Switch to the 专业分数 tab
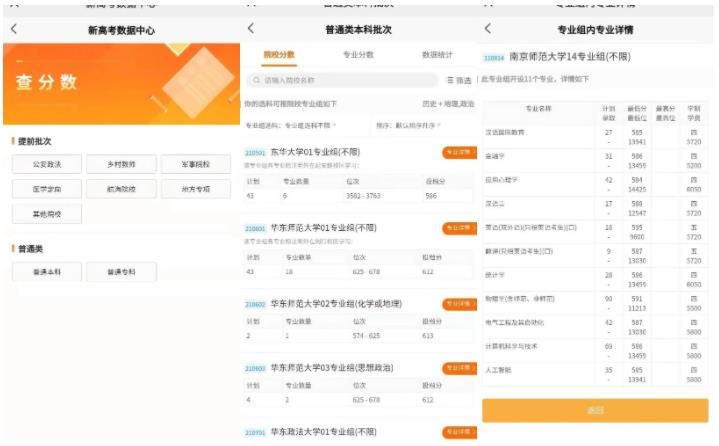The height and width of the screenshot is (446, 719). [x=358, y=55]
